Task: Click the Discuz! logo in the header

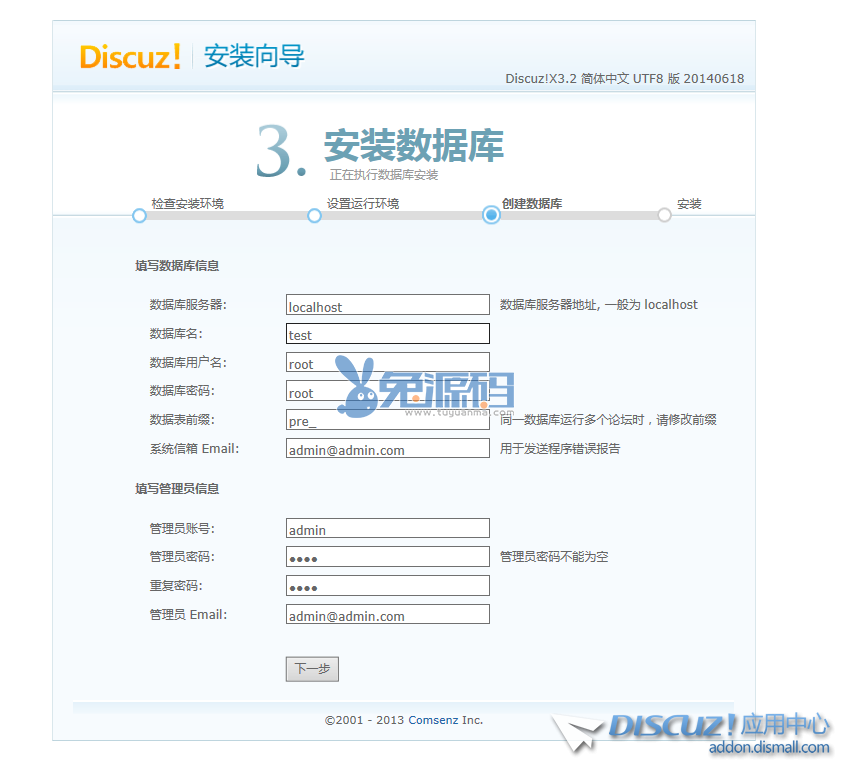Action: (x=130, y=56)
